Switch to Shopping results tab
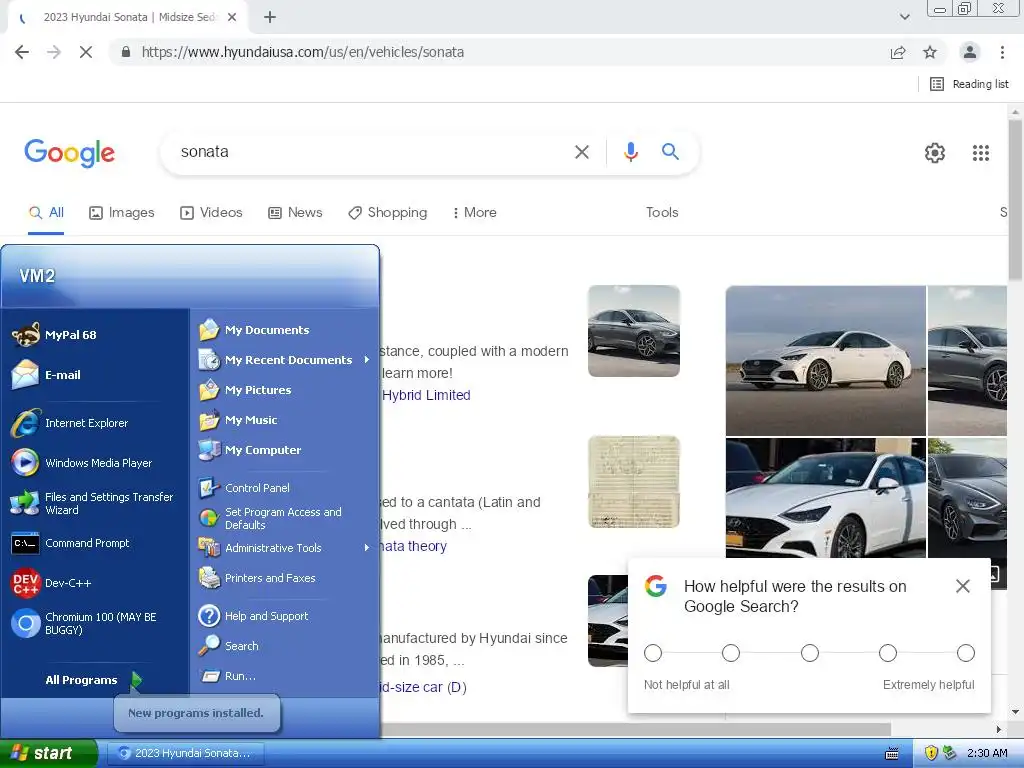1024x768 pixels. (387, 213)
